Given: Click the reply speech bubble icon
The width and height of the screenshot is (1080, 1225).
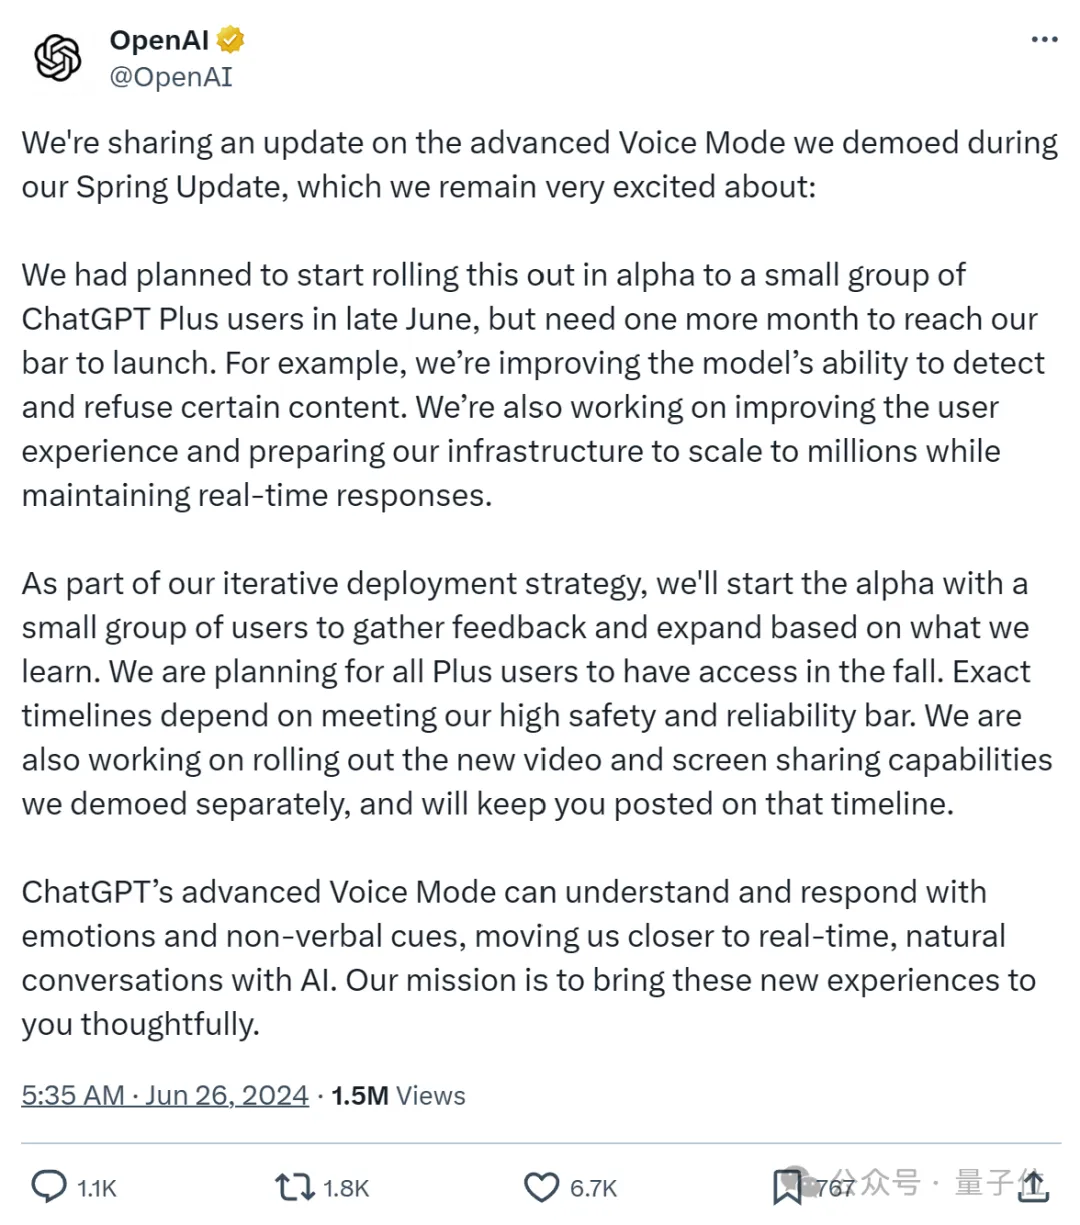Looking at the screenshot, I should (49, 1187).
